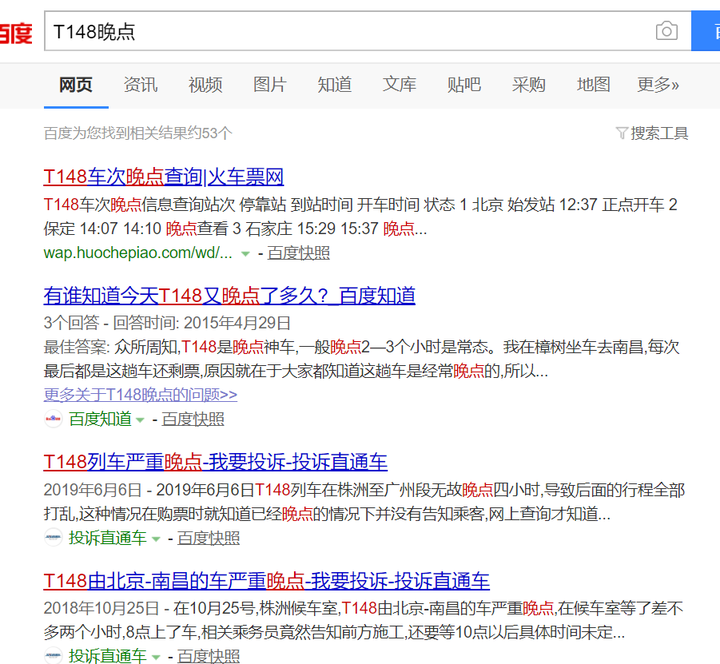The width and height of the screenshot is (720, 664).
Task: Click 投诉直通车 source under the 2019 result
Action: tap(108, 538)
